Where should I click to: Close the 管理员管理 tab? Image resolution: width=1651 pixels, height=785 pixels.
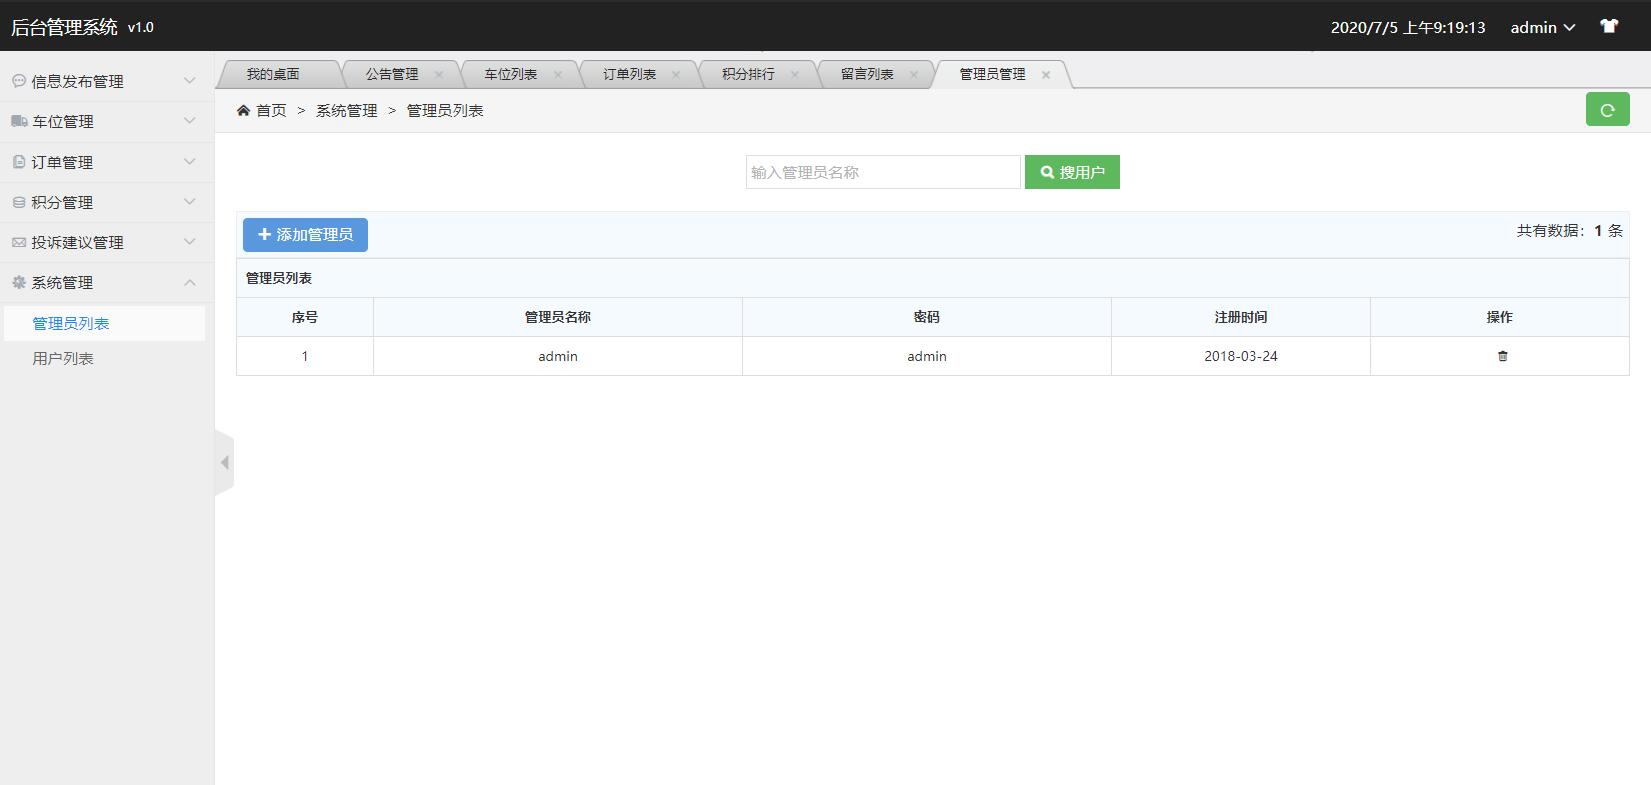[x=1046, y=74]
